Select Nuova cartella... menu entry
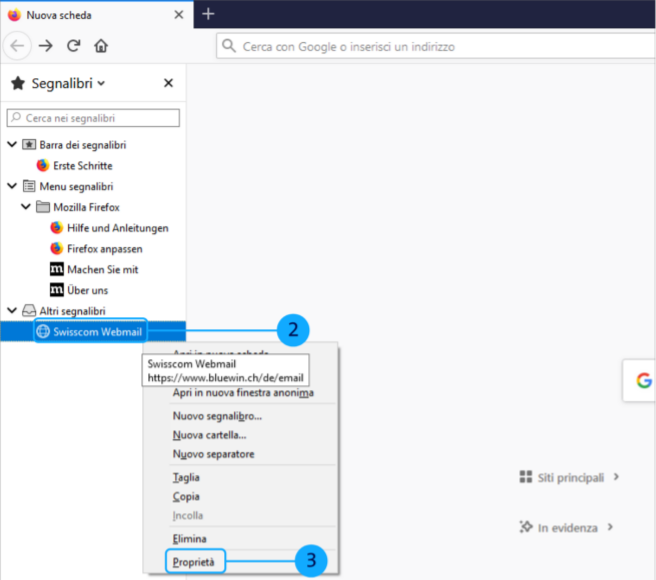The image size is (656, 580). 209,435
